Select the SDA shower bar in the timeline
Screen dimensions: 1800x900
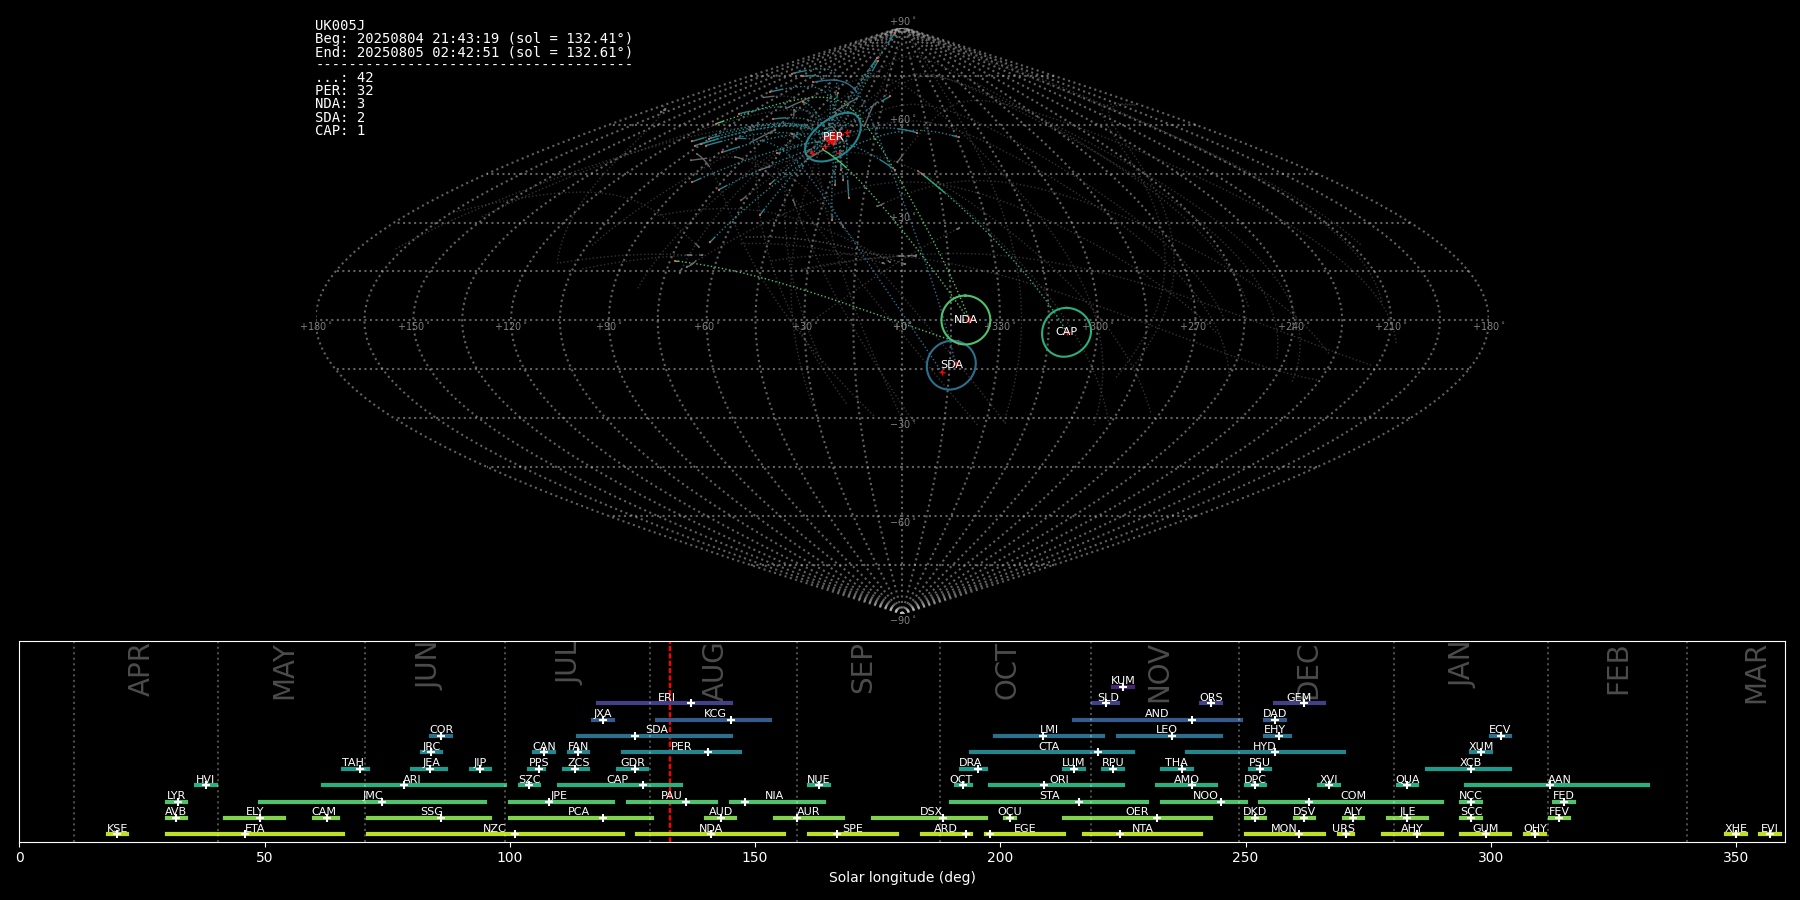coord(654,736)
